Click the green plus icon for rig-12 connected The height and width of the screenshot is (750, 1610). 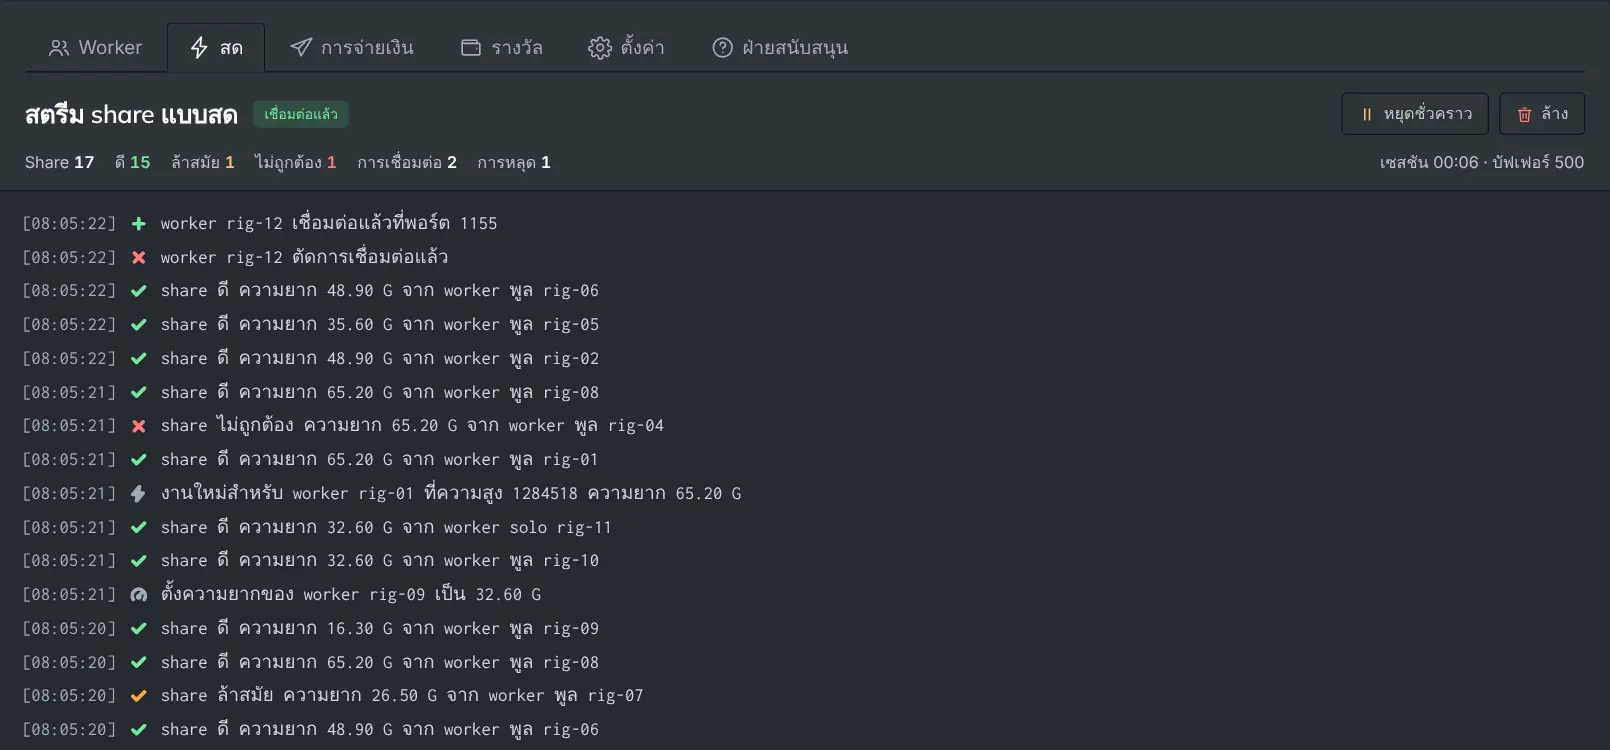point(139,224)
